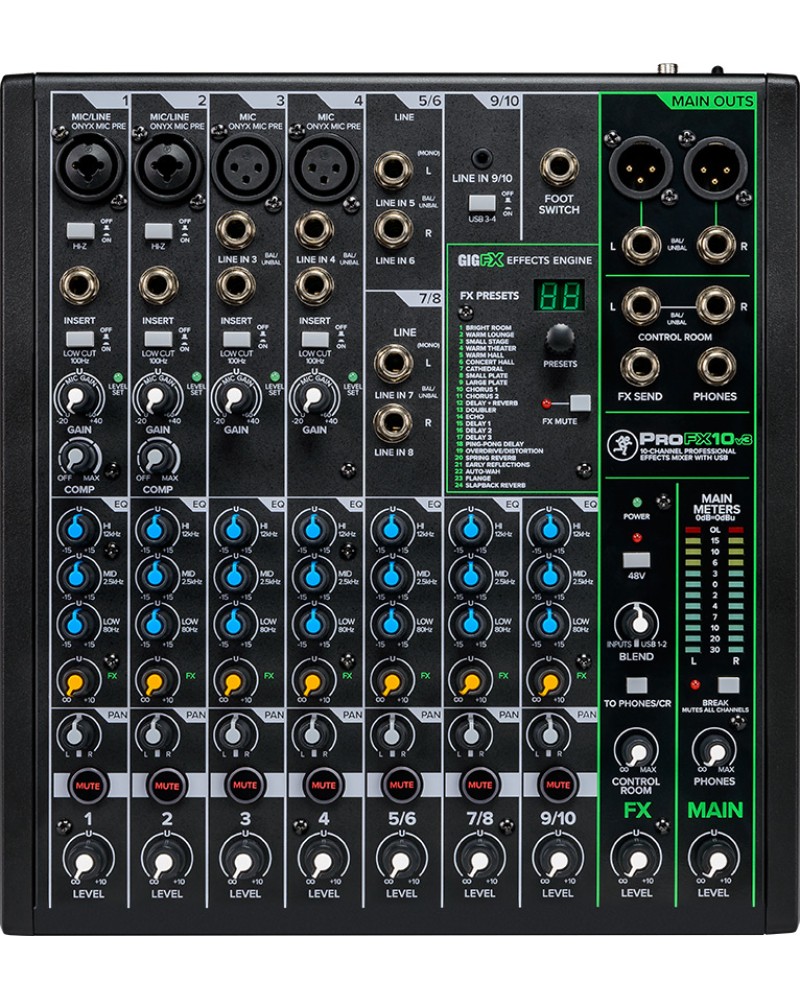This screenshot has width=800, height=1000.
Task: Click the green FX master level knob
Action: coord(636,859)
